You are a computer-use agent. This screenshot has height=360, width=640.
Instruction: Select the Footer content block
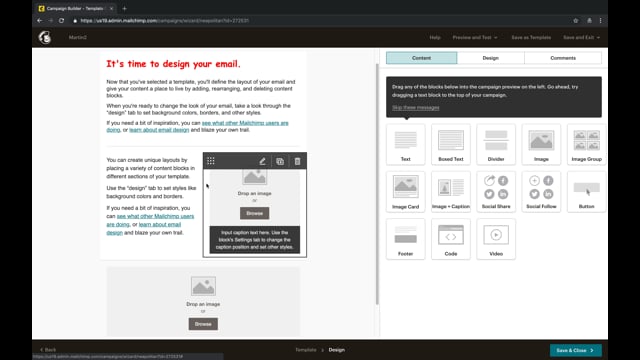pyautogui.click(x=405, y=239)
